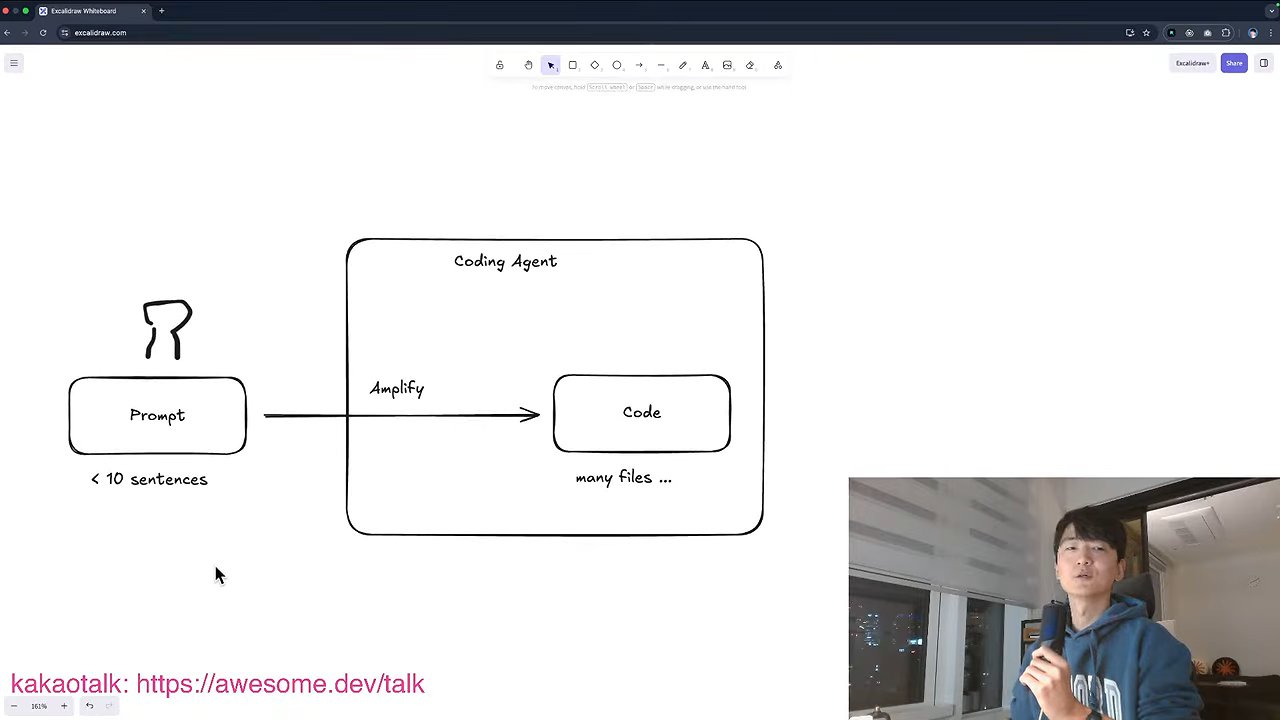The image size is (1280, 720).
Task: Click the eye-shaped extension icon
Action: click(x=1189, y=33)
